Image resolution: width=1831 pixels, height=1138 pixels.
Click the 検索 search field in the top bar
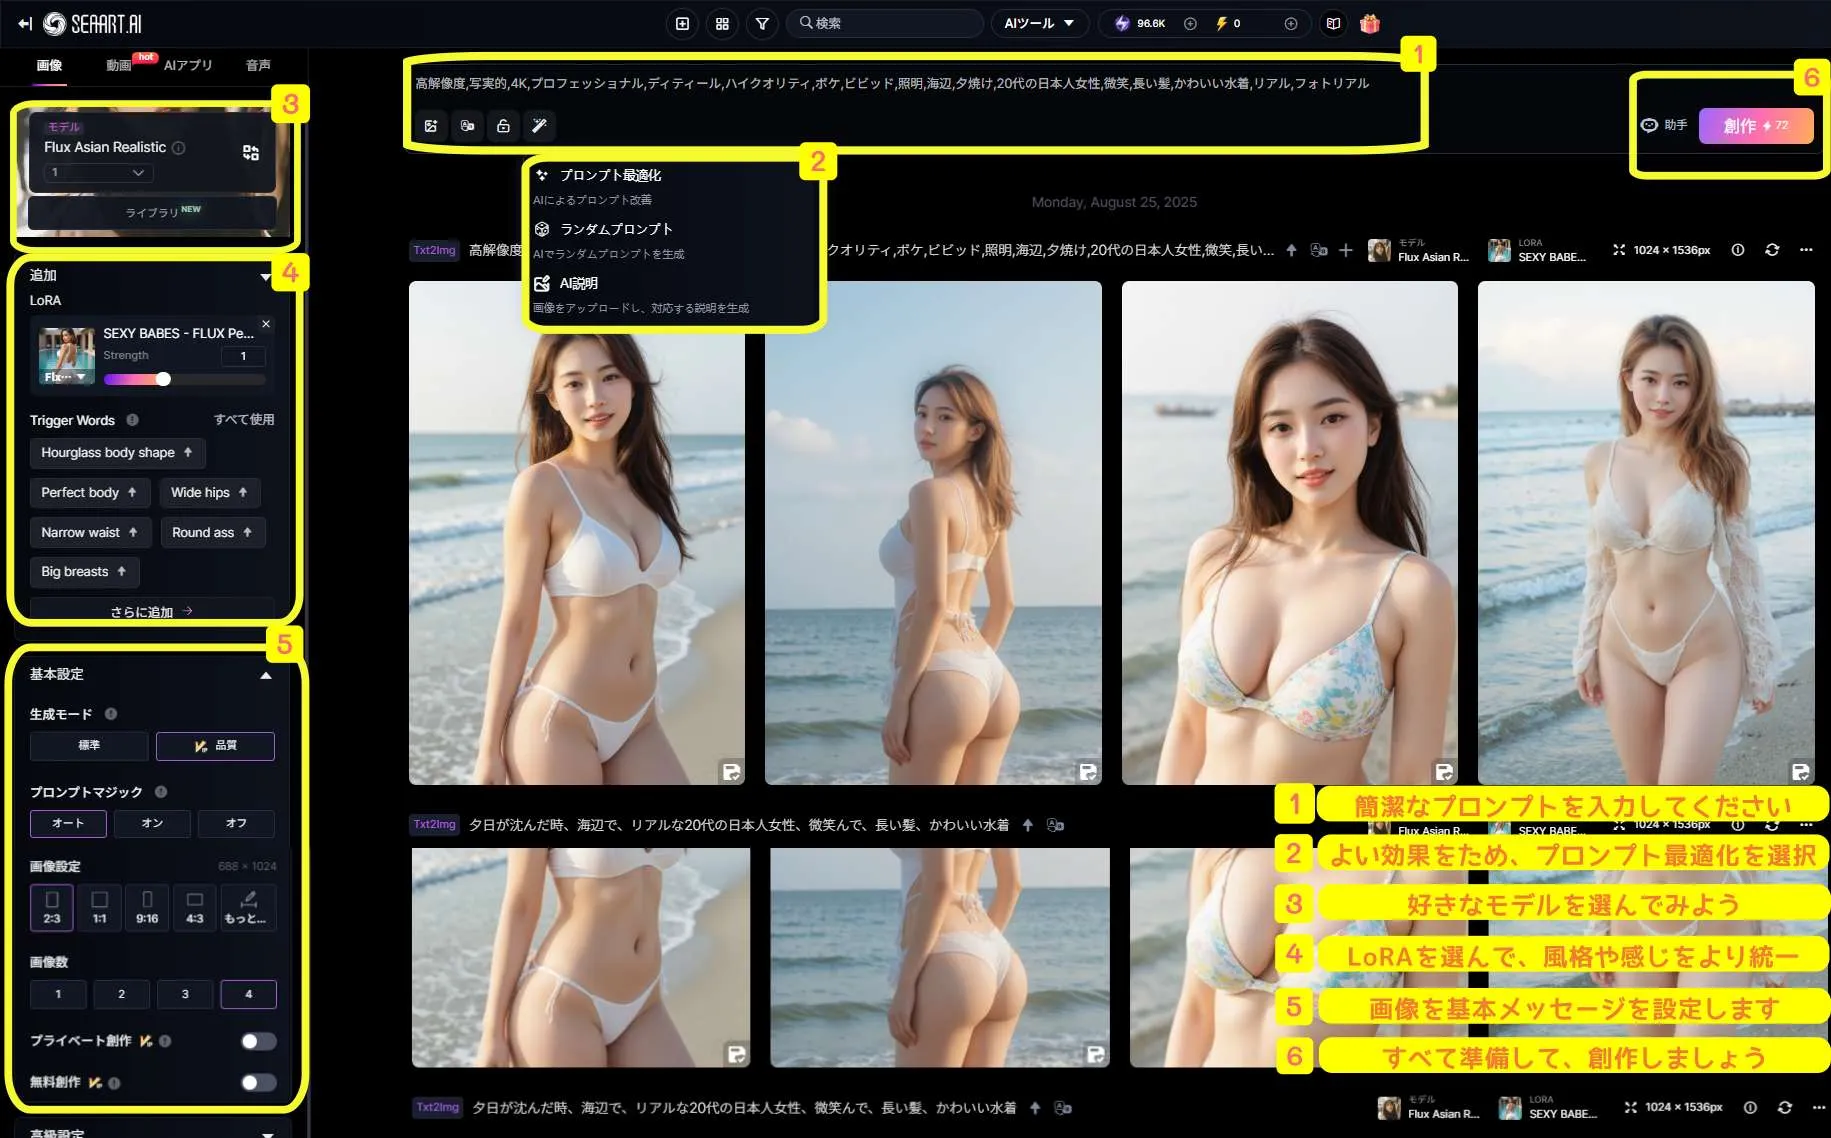[884, 23]
